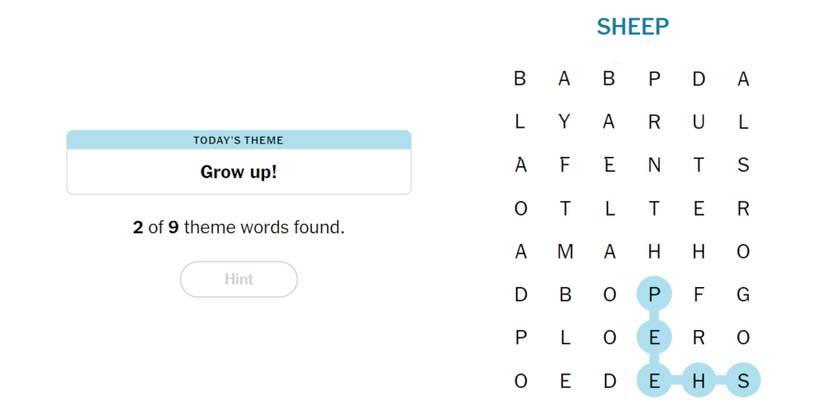Click the highlighted letter S tile
This screenshot has height=413, width=825.
pos(743,381)
